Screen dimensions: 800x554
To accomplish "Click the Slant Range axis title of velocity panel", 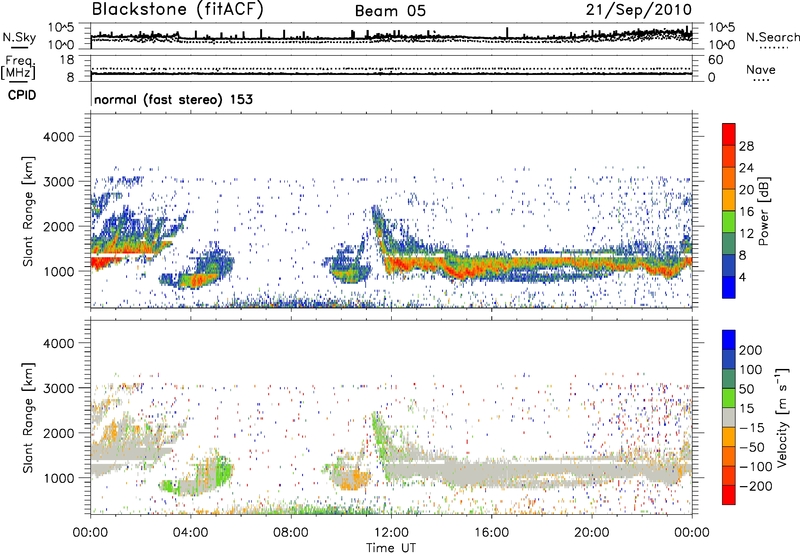I will [x=29, y=418].
